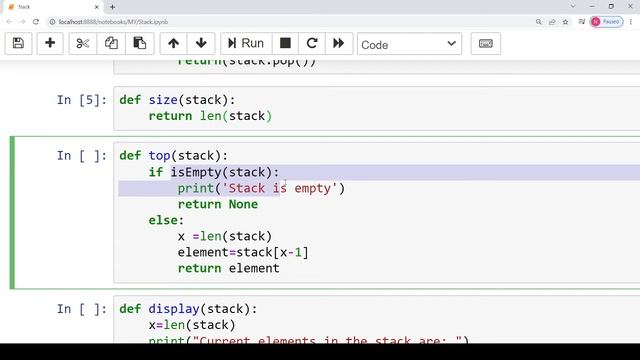Restart the kernel with the circular arrow
This screenshot has width=640, height=360.
click(312, 43)
